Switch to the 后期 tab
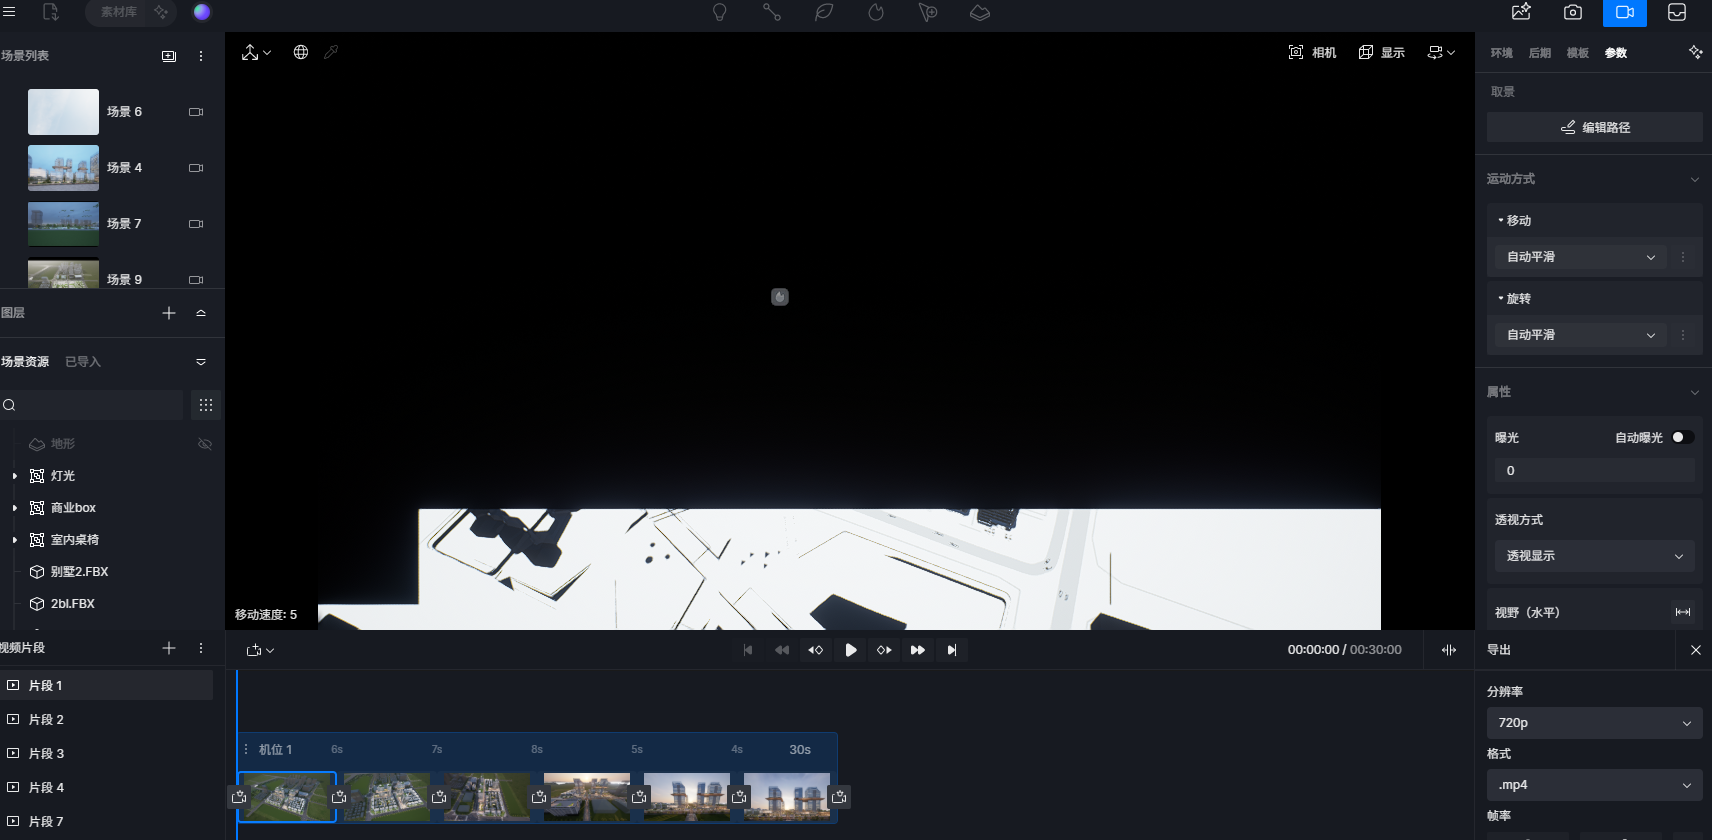This screenshot has height=840, width=1712. pyautogui.click(x=1539, y=53)
